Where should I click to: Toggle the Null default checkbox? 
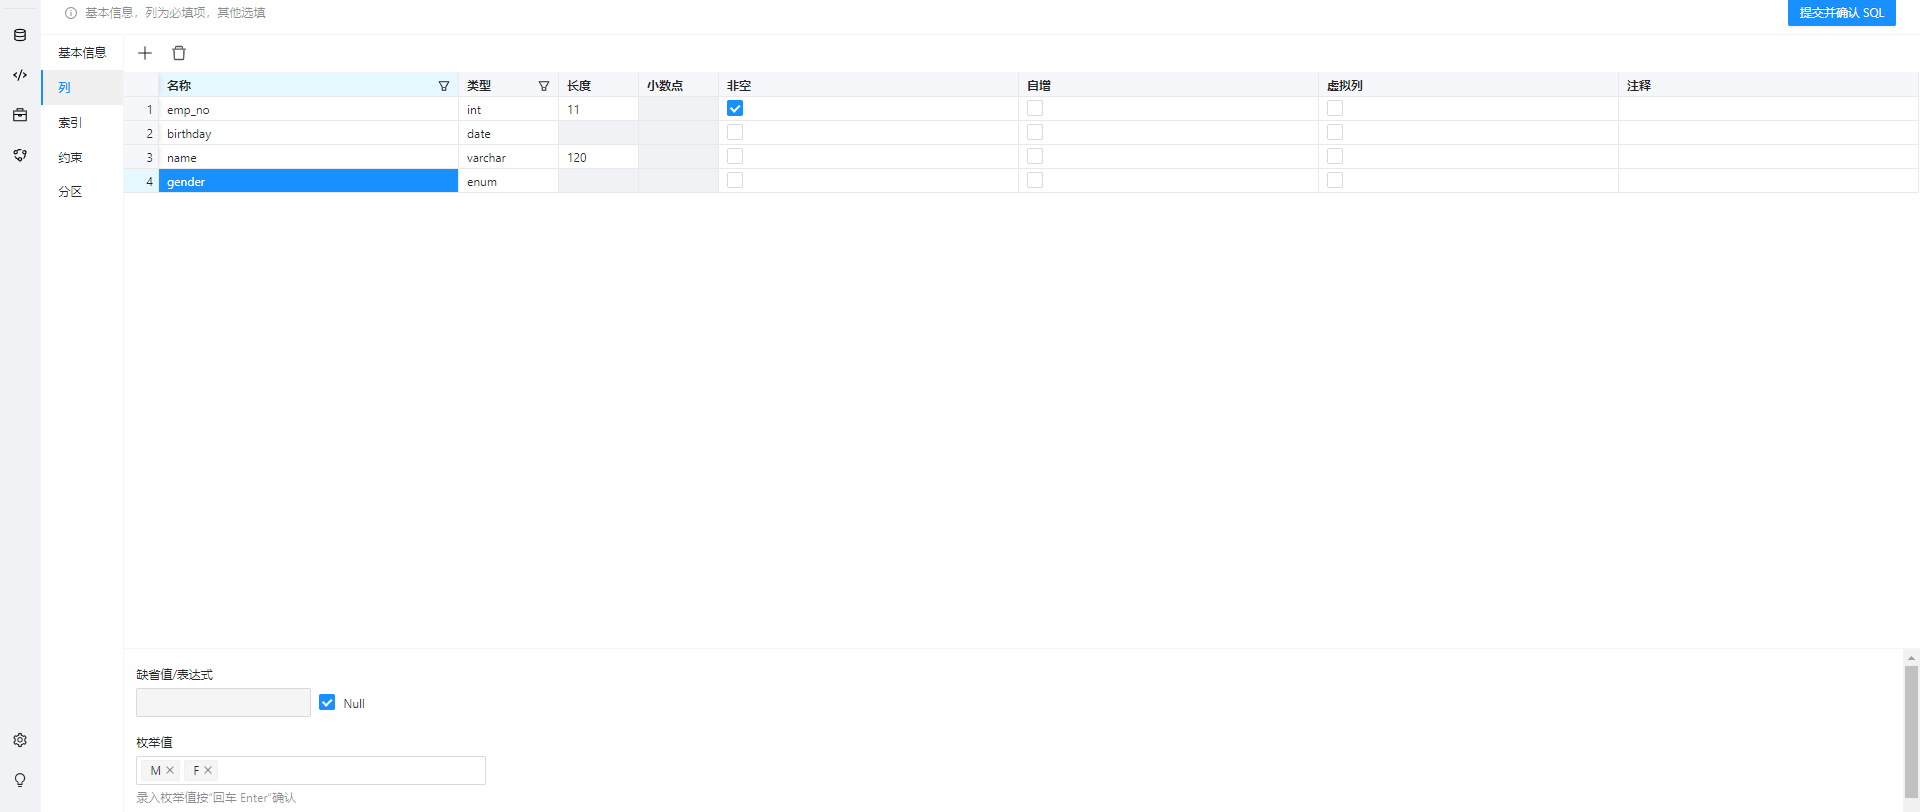(x=327, y=702)
